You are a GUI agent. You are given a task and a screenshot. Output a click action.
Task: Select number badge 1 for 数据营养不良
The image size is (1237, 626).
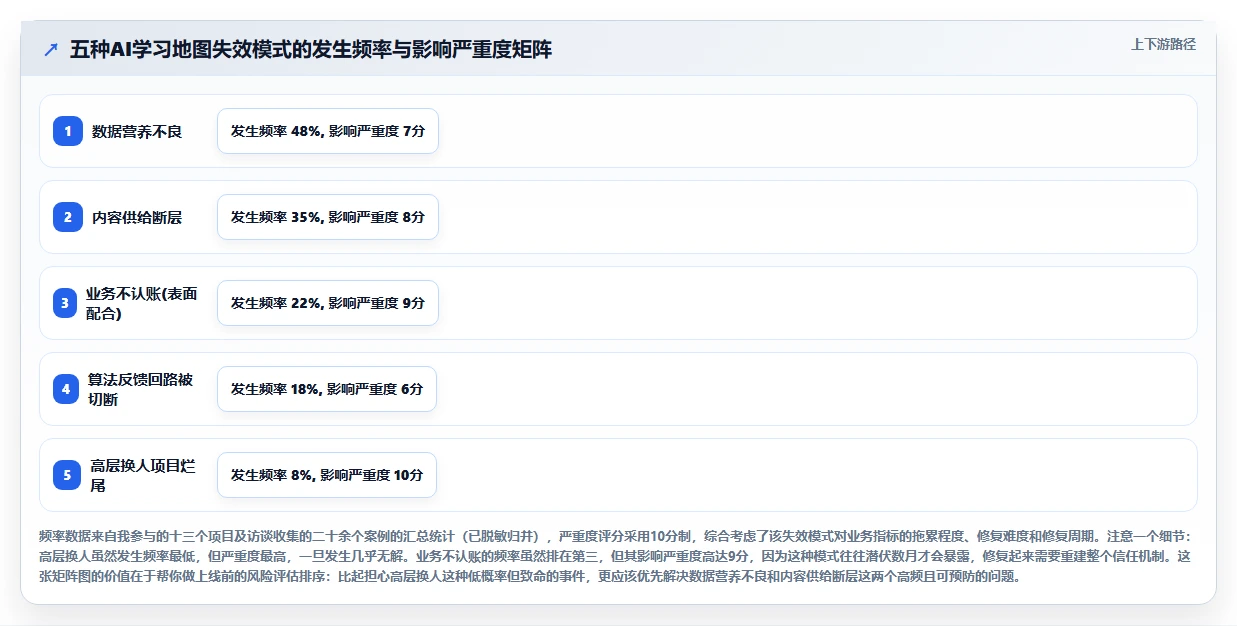pyautogui.click(x=68, y=131)
